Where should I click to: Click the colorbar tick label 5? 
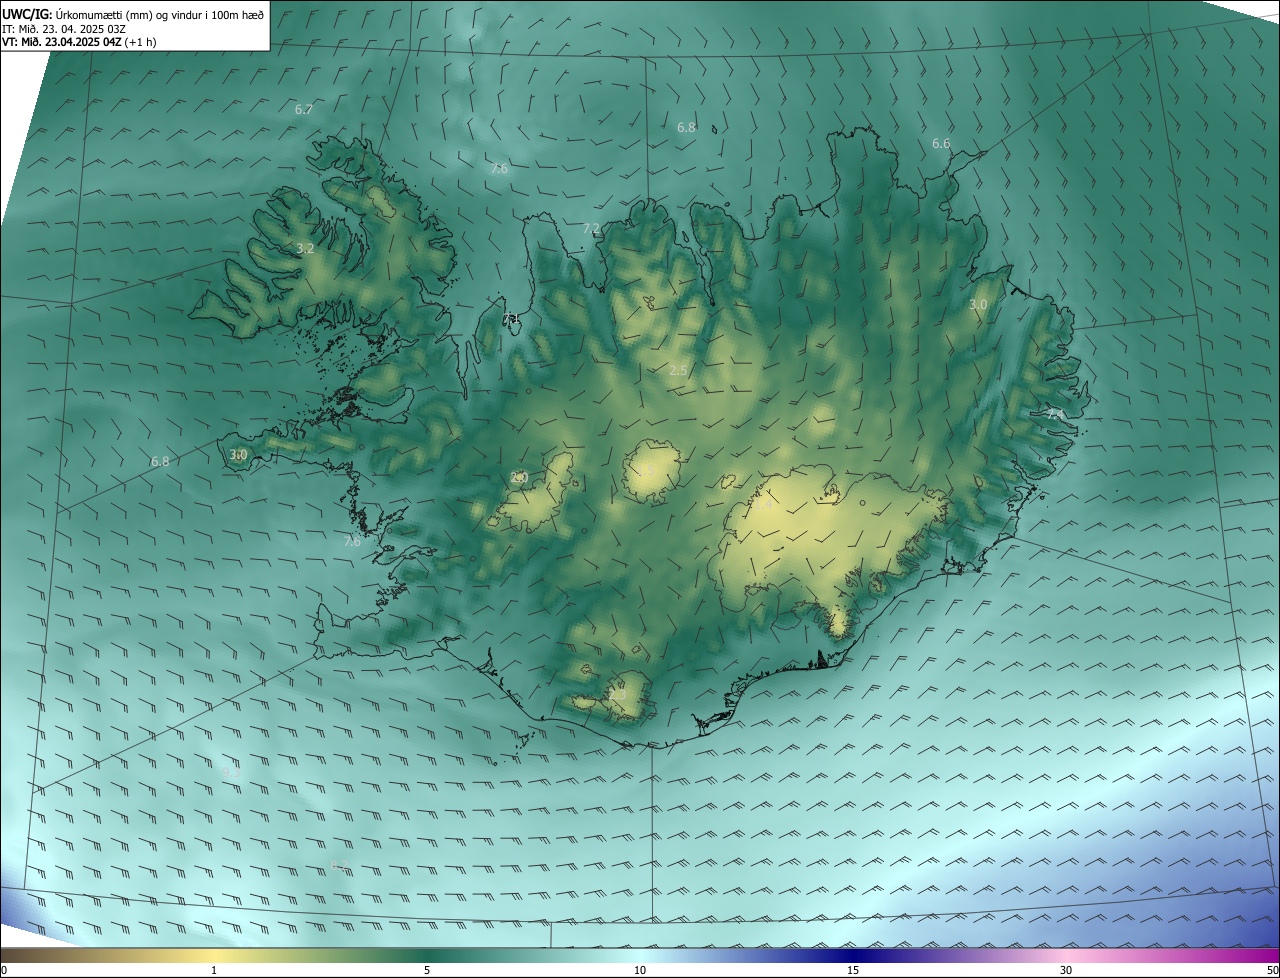tap(427, 970)
